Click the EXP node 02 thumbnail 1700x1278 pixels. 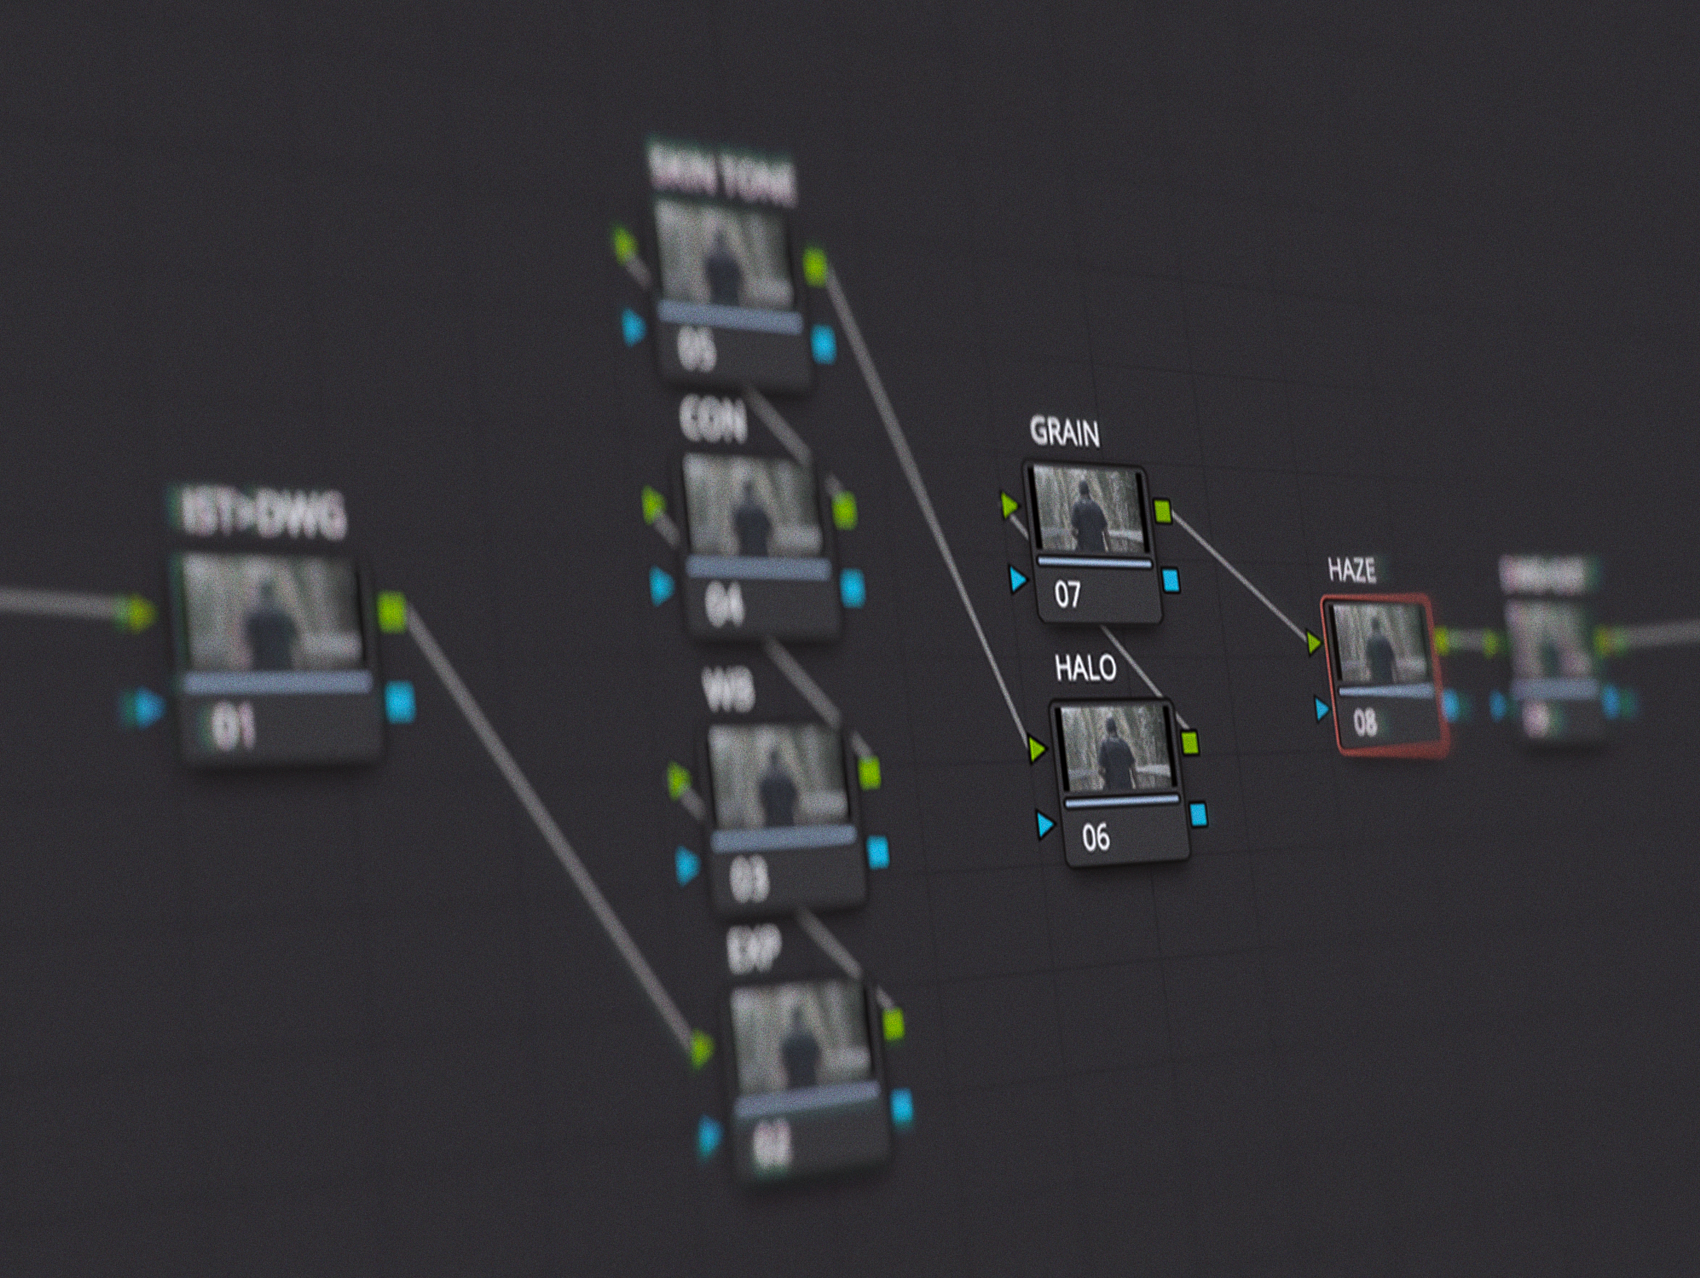pyautogui.click(x=801, y=1035)
